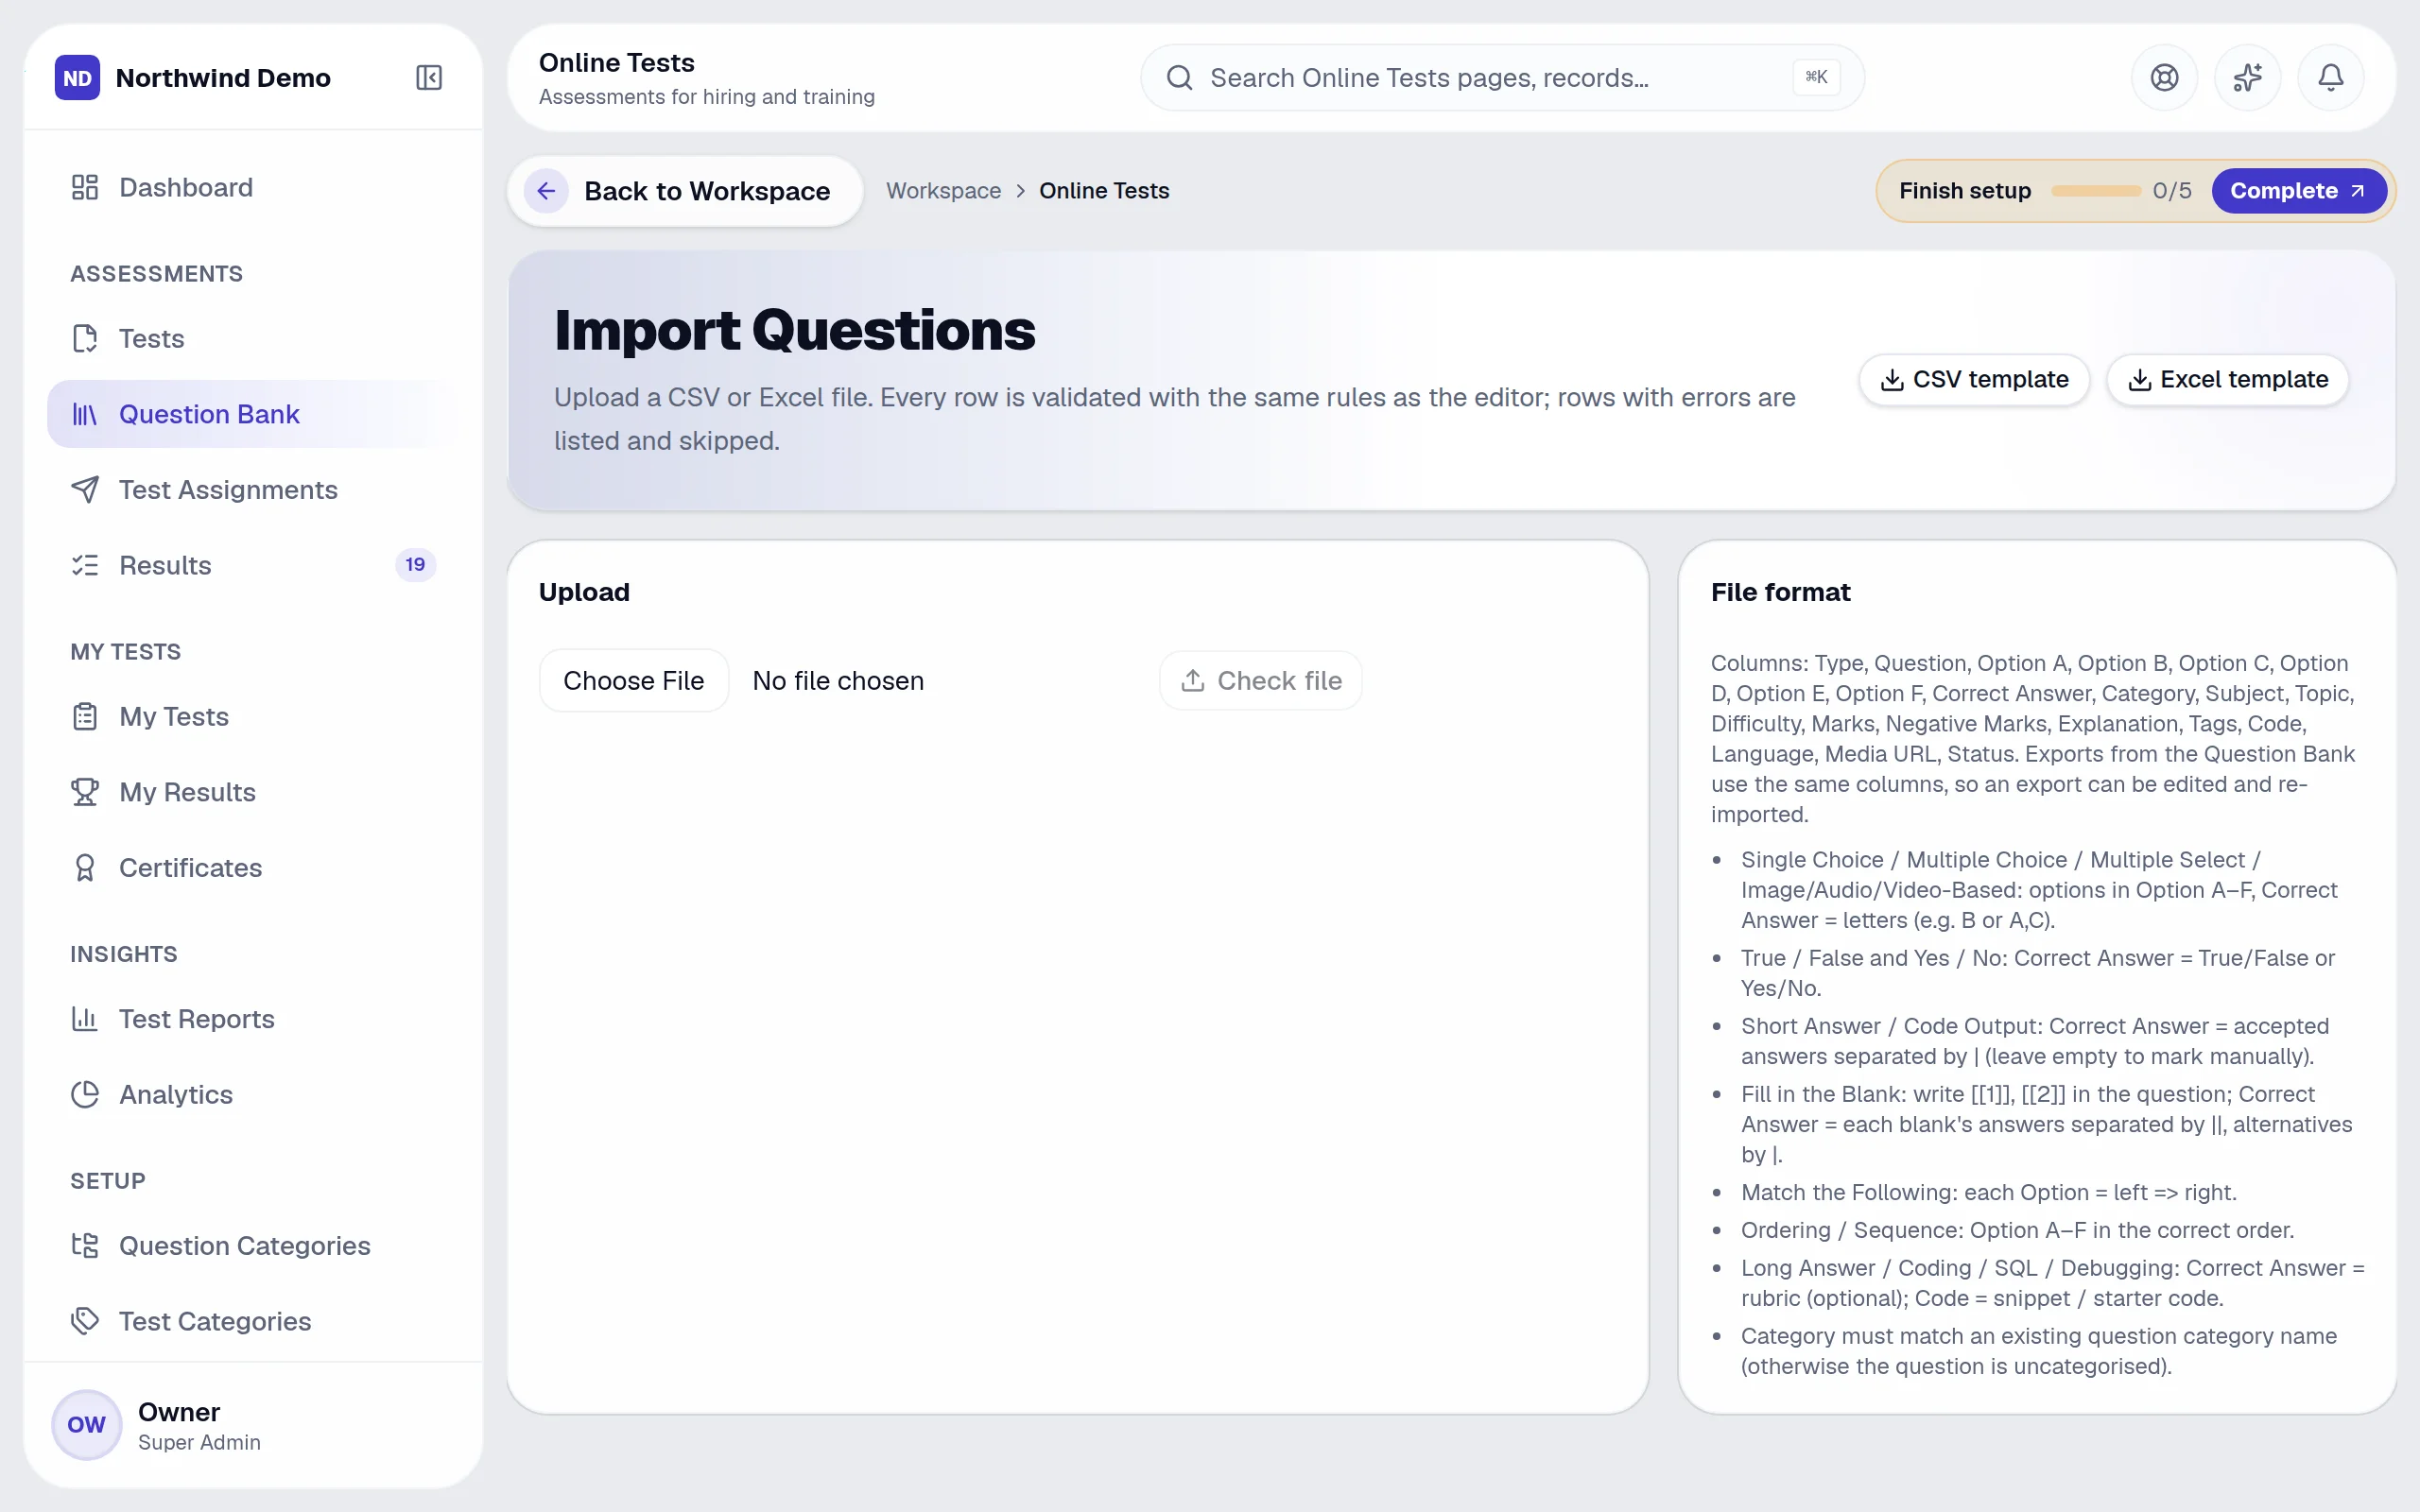This screenshot has height=1512, width=2420.
Task: Click the back arrow icon
Action: click(546, 191)
